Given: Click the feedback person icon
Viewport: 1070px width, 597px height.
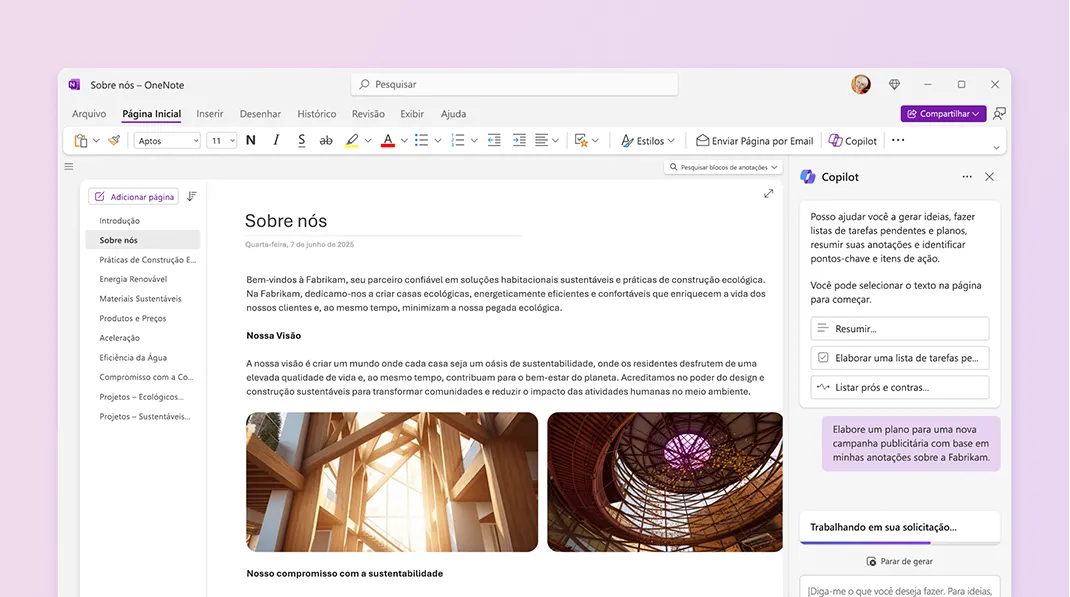Looking at the screenshot, I should click(999, 114).
